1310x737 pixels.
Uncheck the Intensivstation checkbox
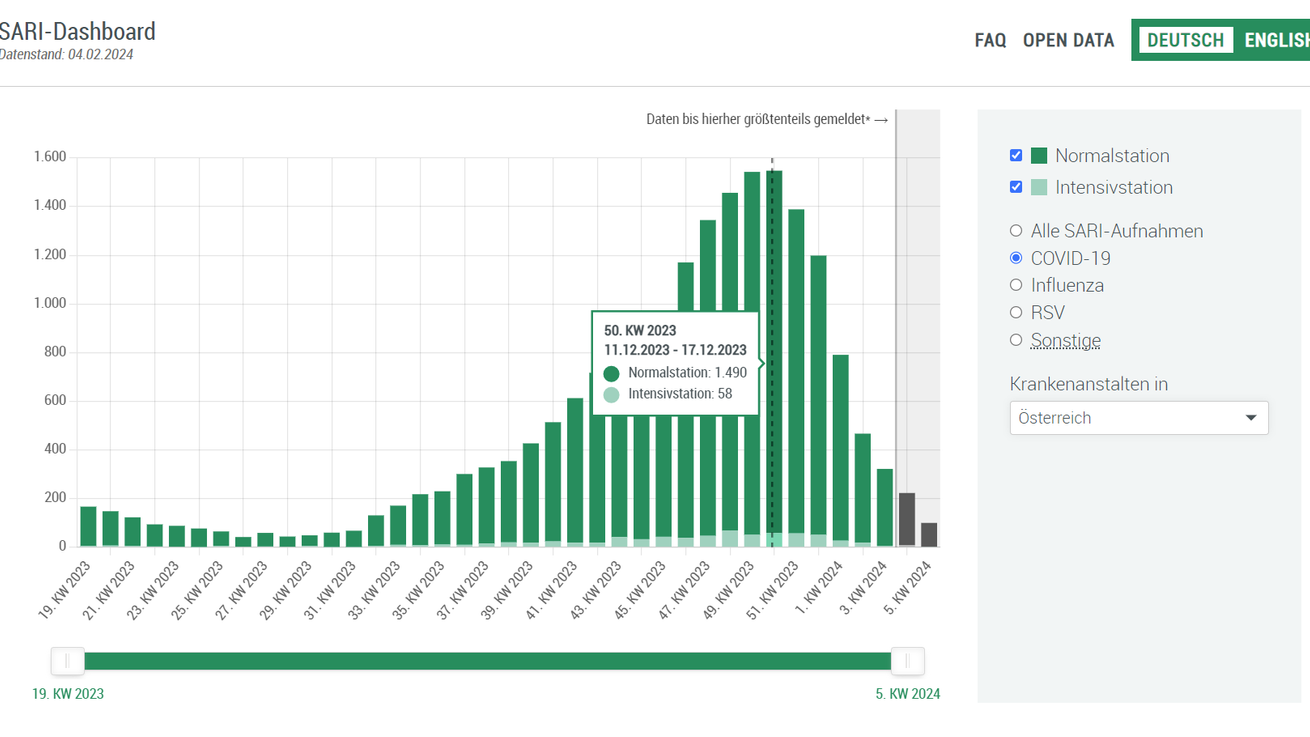point(1016,187)
